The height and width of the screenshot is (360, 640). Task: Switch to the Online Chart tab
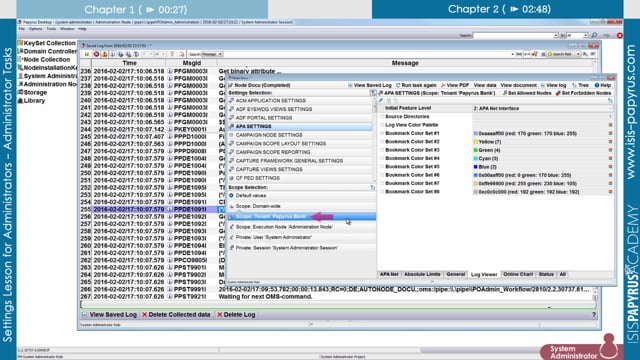518,274
